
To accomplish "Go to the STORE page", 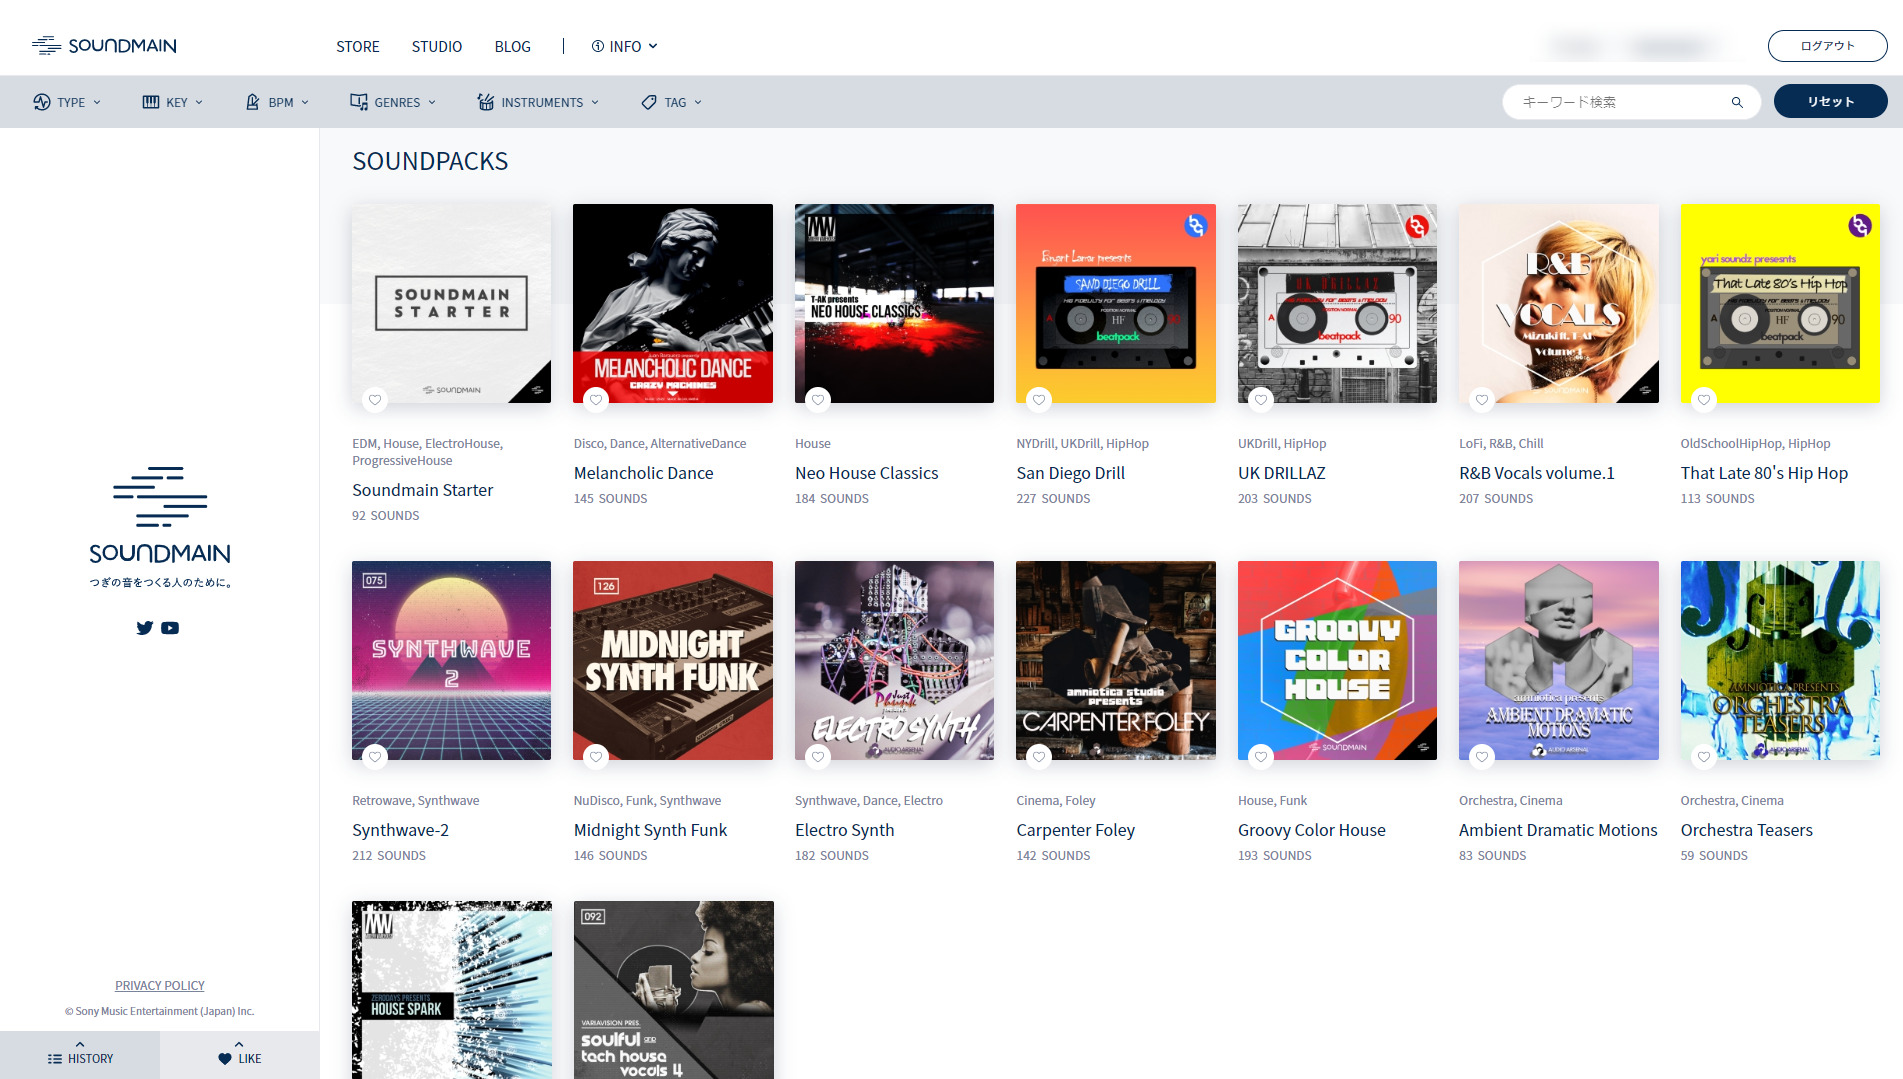I will pos(358,47).
